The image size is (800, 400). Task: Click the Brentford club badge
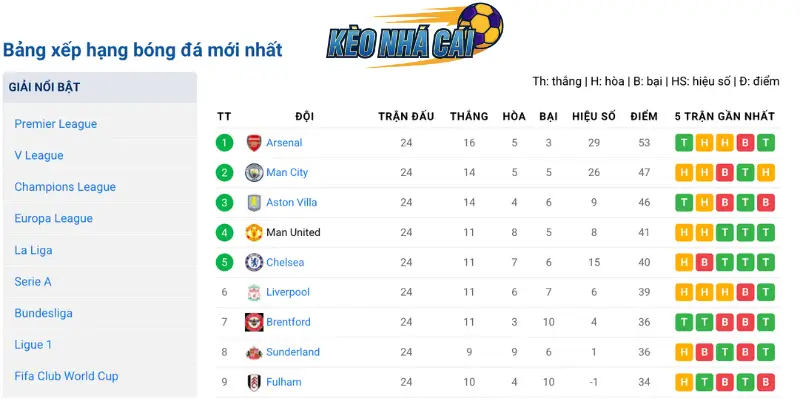pyautogui.click(x=254, y=322)
